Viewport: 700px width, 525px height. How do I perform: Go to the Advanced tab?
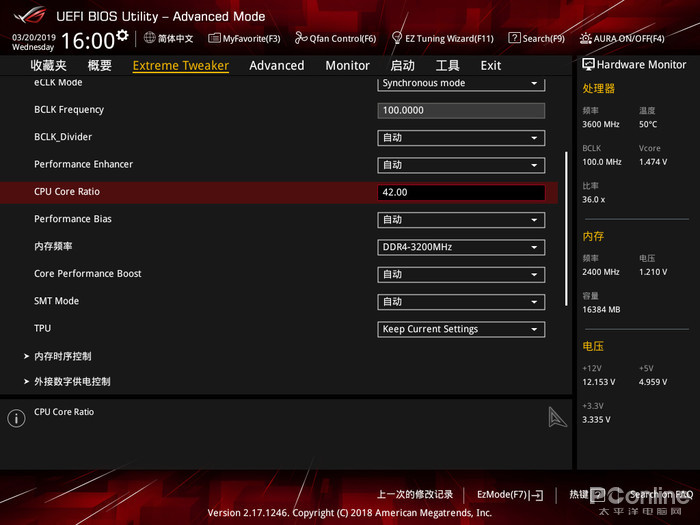pyautogui.click(x=277, y=66)
